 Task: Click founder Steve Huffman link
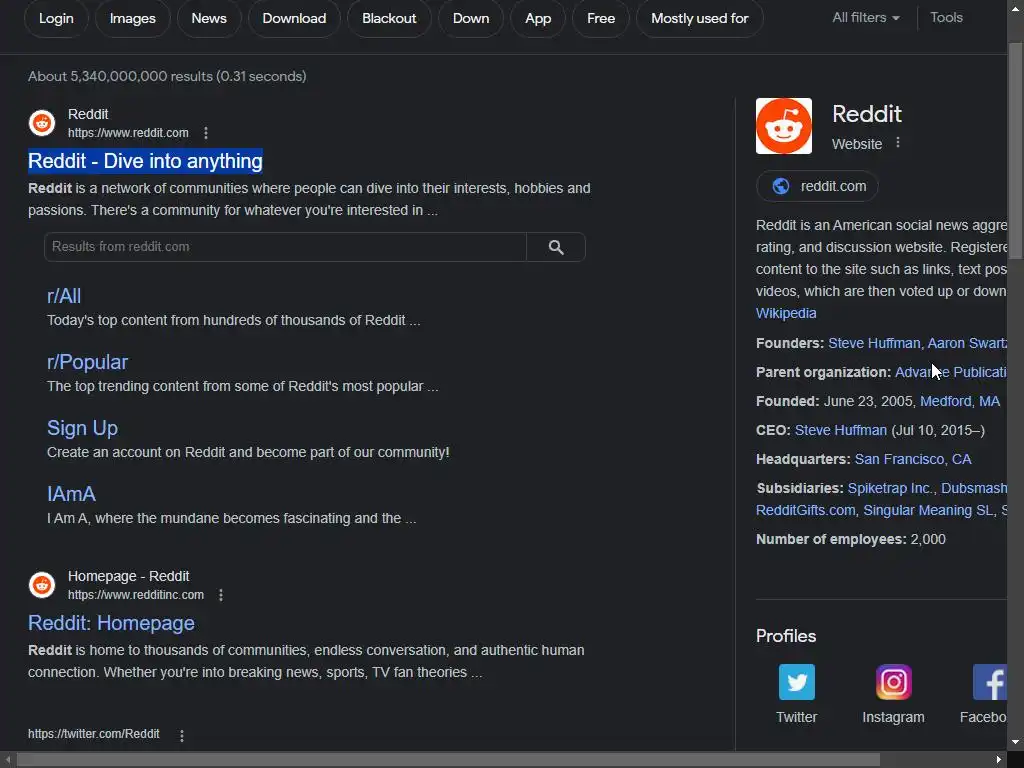[x=874, y=344]
